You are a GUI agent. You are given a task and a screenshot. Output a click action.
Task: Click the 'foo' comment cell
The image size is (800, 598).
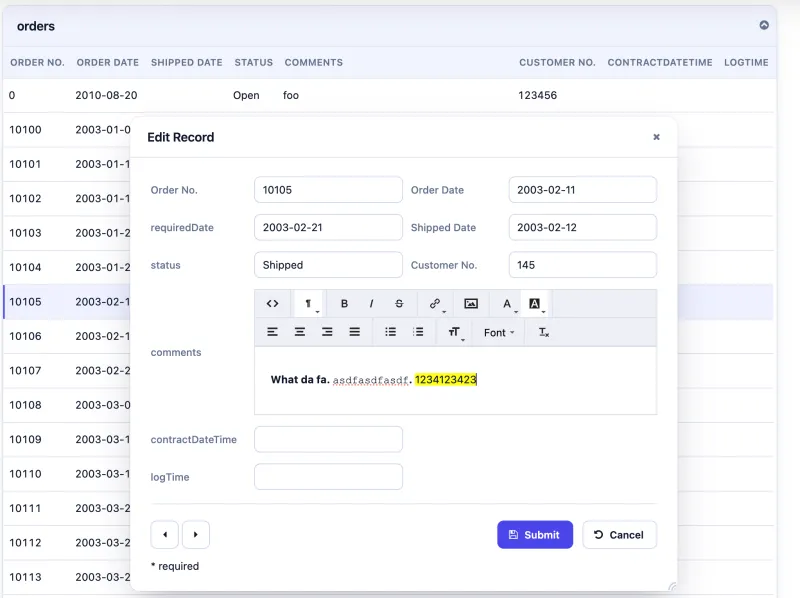tap(291, 95)
